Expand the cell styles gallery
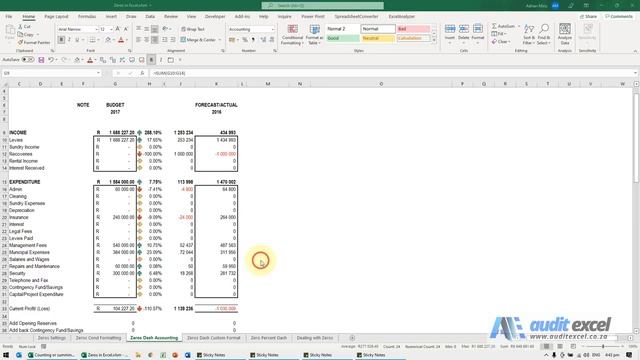This screenshot has width=640, height=360. click(434, 40)
